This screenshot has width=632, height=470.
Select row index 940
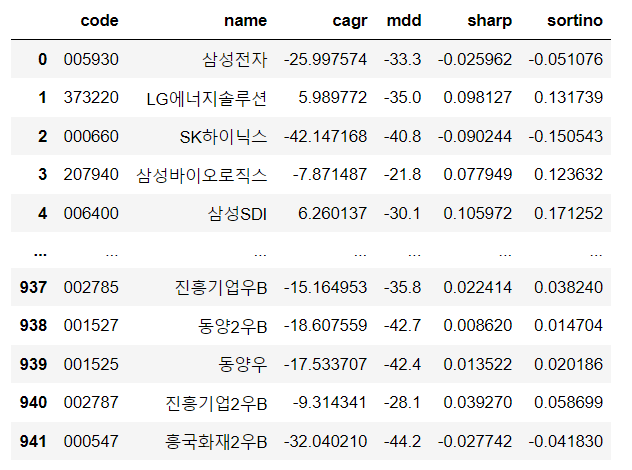[33, 402]
